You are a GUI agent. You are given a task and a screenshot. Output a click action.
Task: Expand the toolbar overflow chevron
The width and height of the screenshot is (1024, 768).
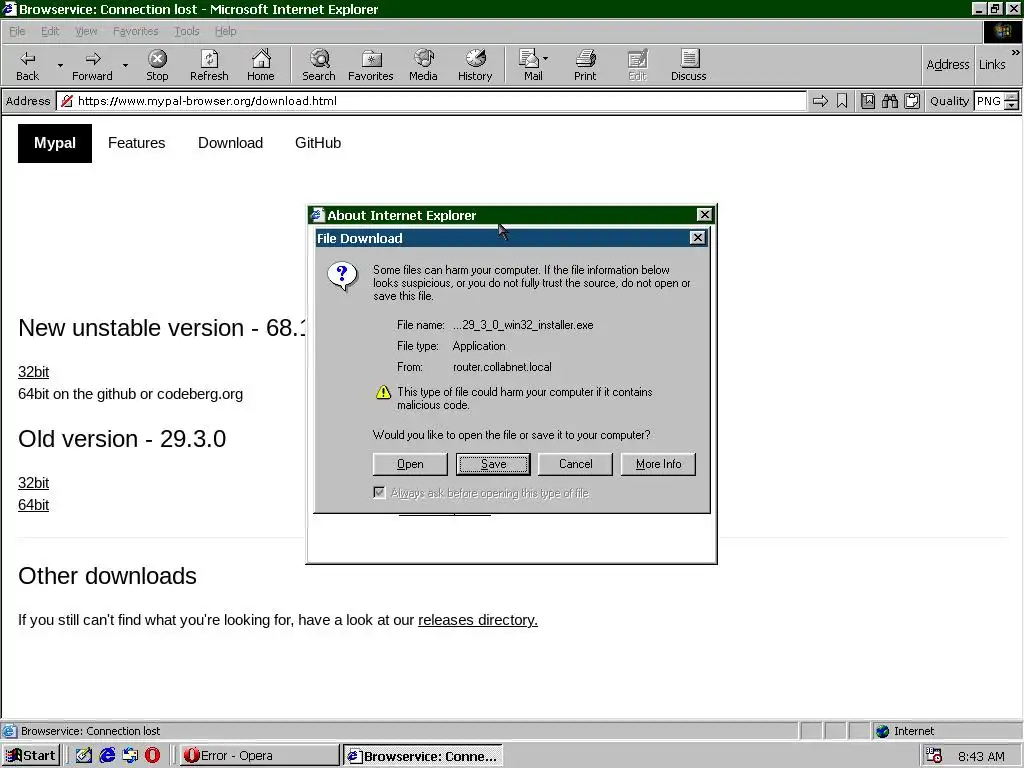tap(1016, 52)
